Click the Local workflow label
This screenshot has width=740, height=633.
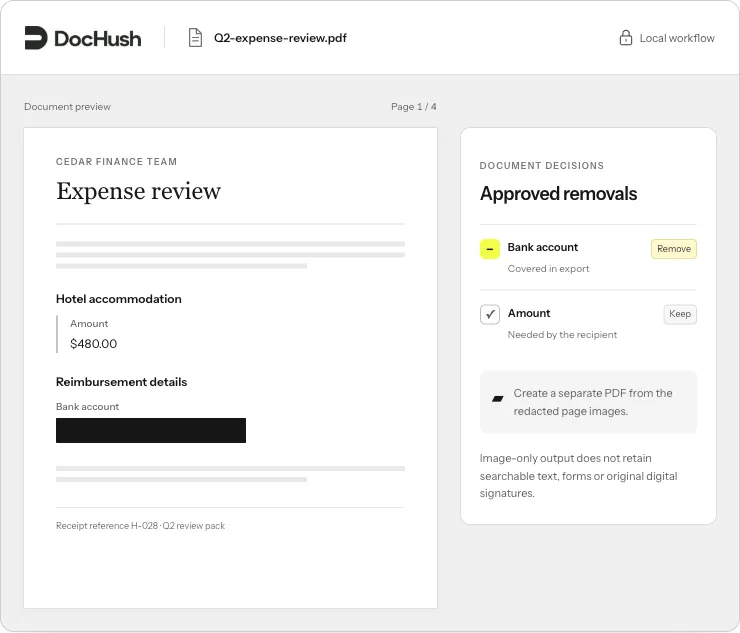click(x=677, y=38)
